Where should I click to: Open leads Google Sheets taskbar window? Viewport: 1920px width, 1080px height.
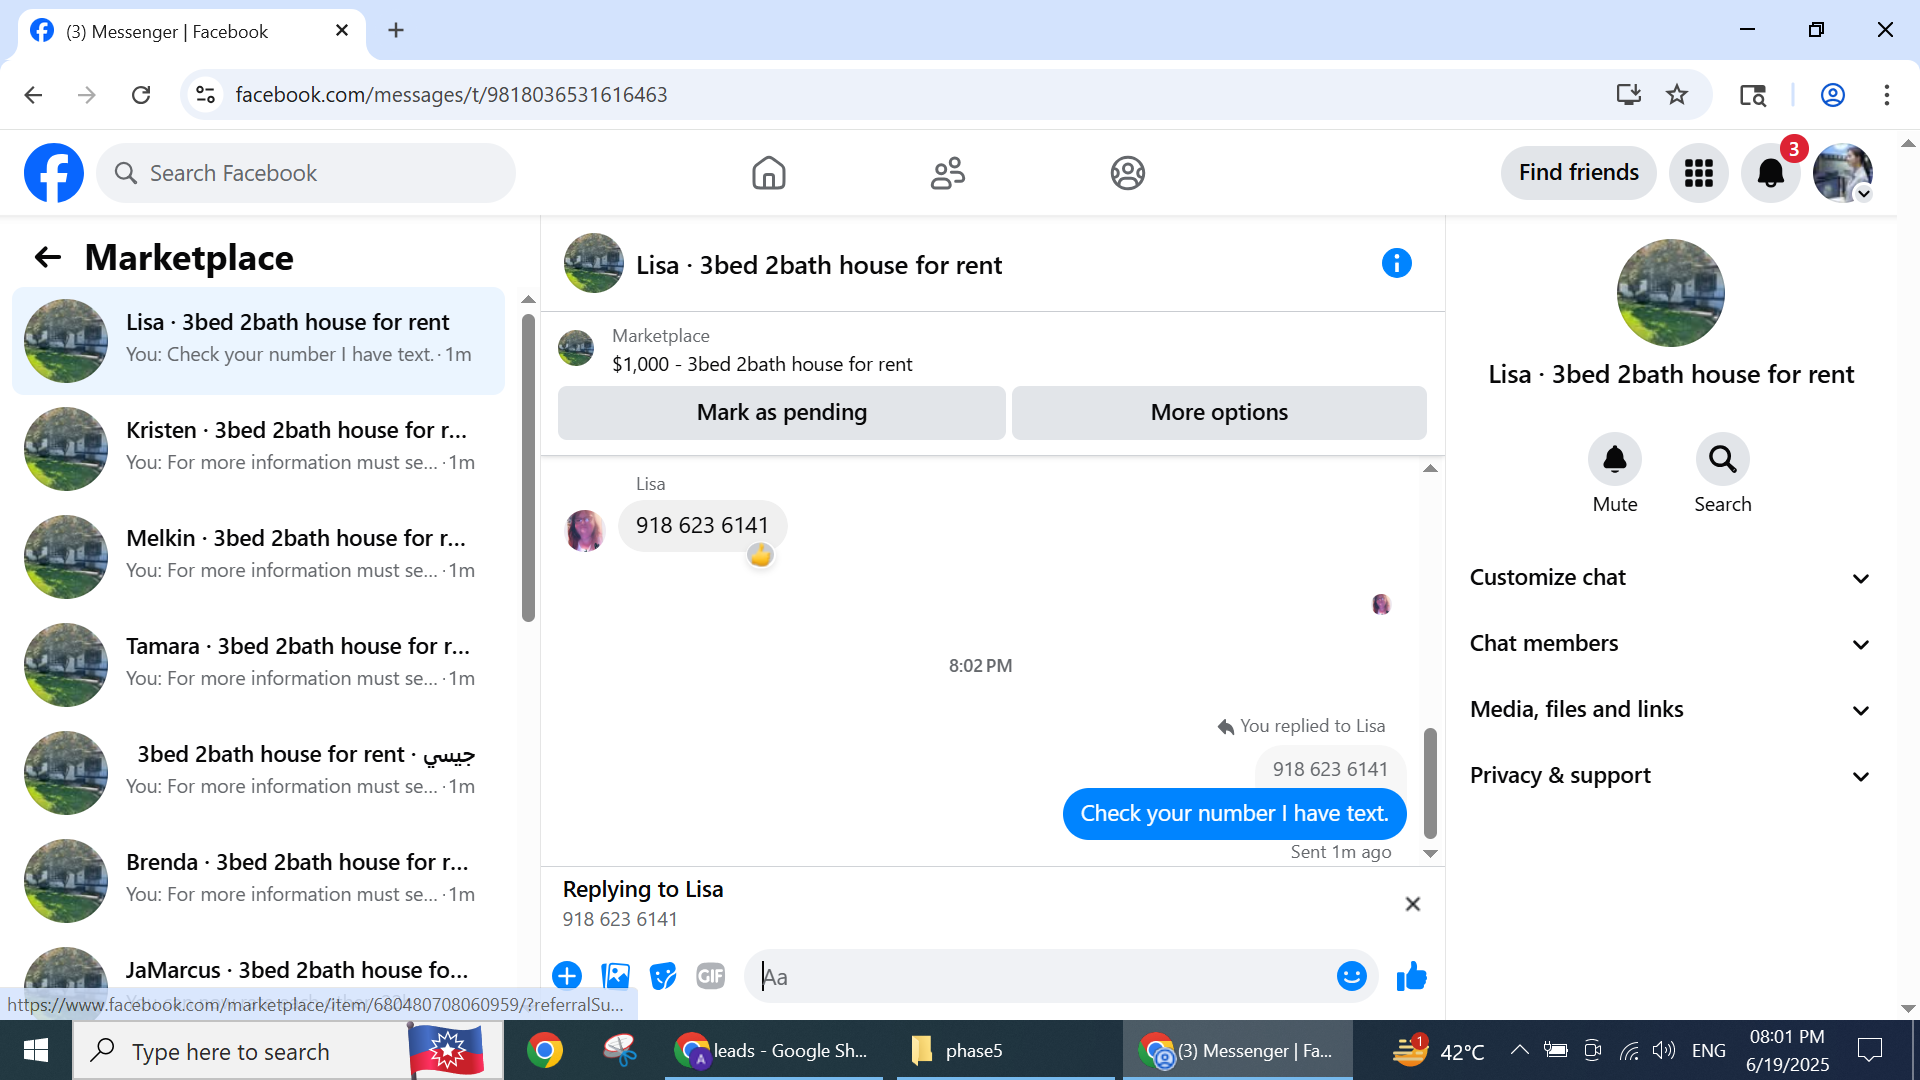[x=774, y=1050]
